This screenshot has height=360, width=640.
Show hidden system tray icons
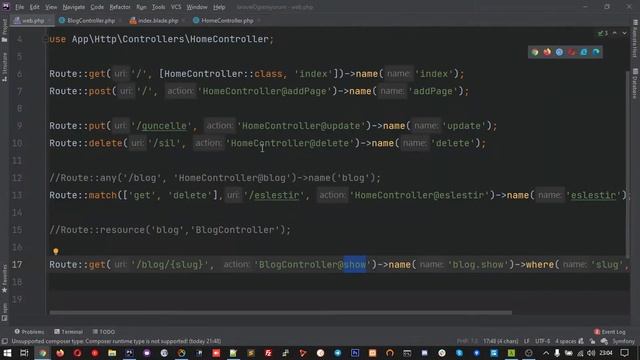546,353
